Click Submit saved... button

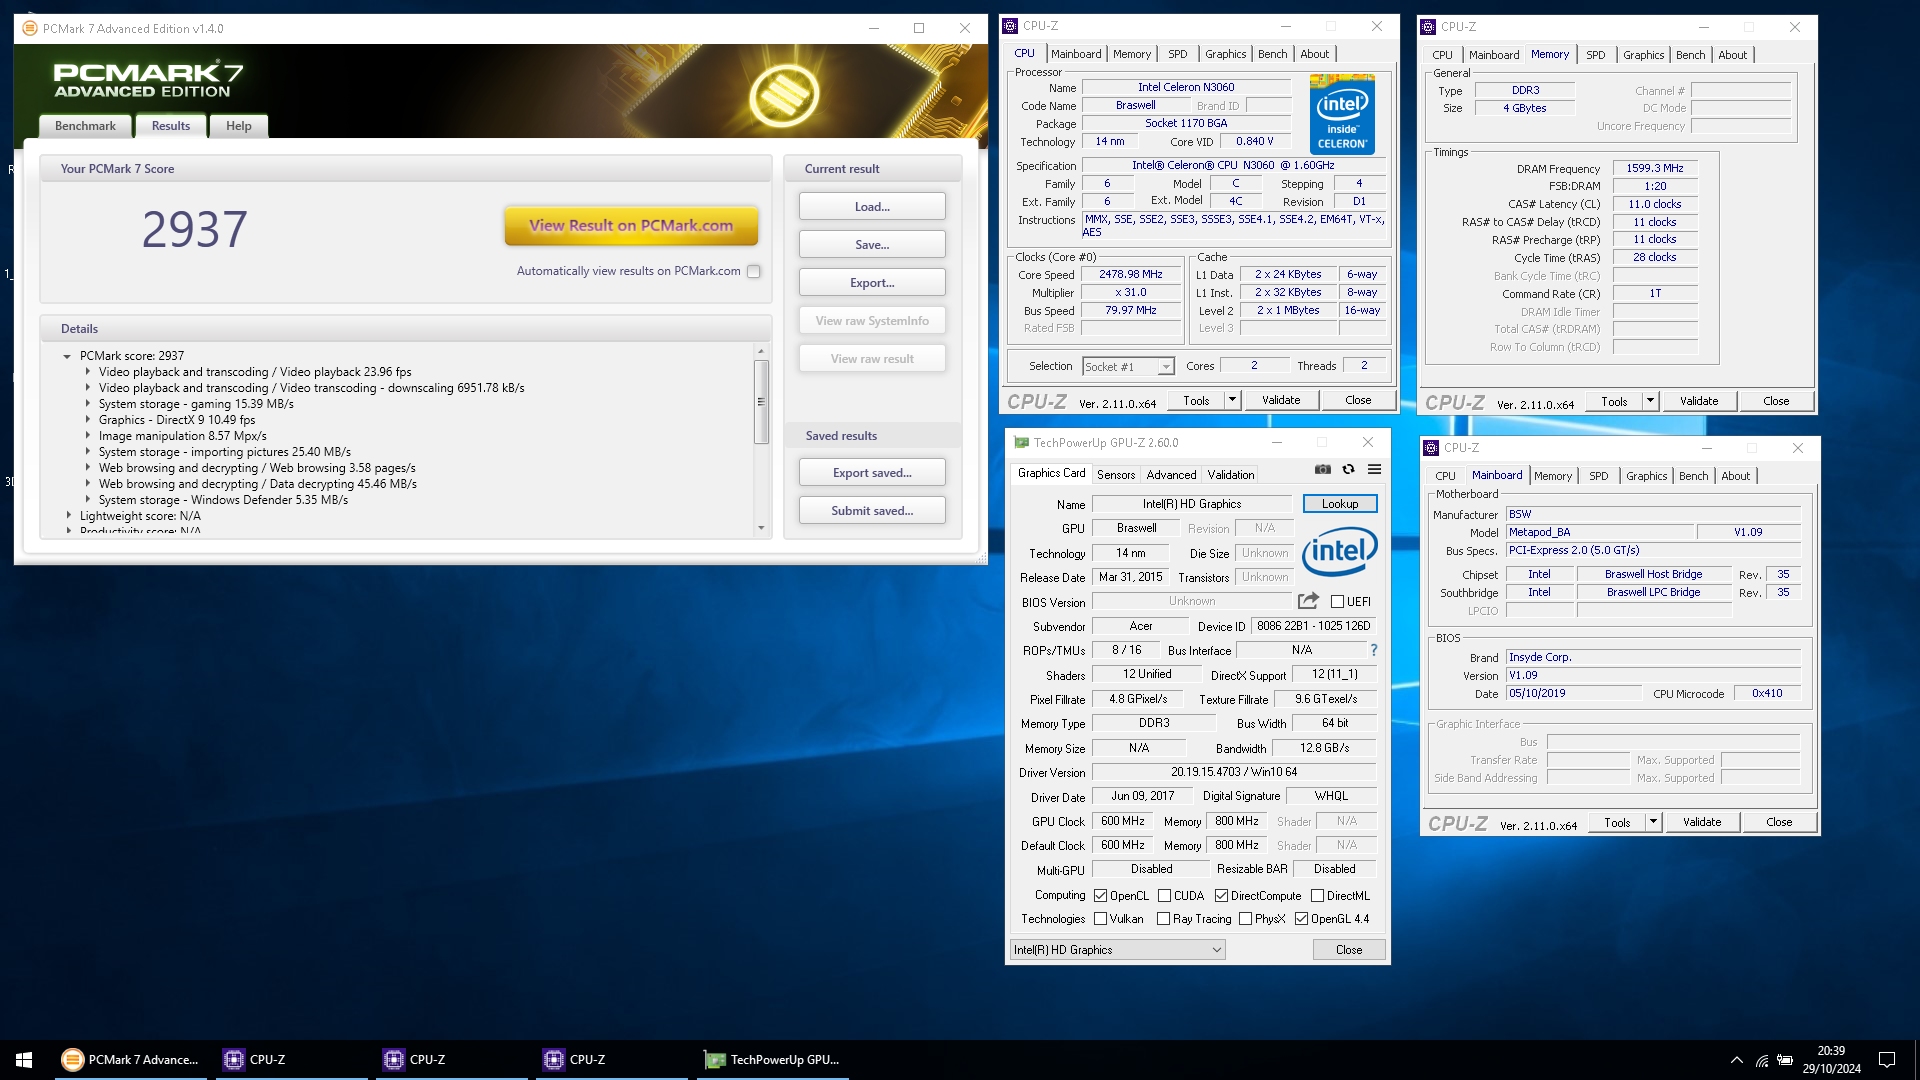(x=872, y=511)
